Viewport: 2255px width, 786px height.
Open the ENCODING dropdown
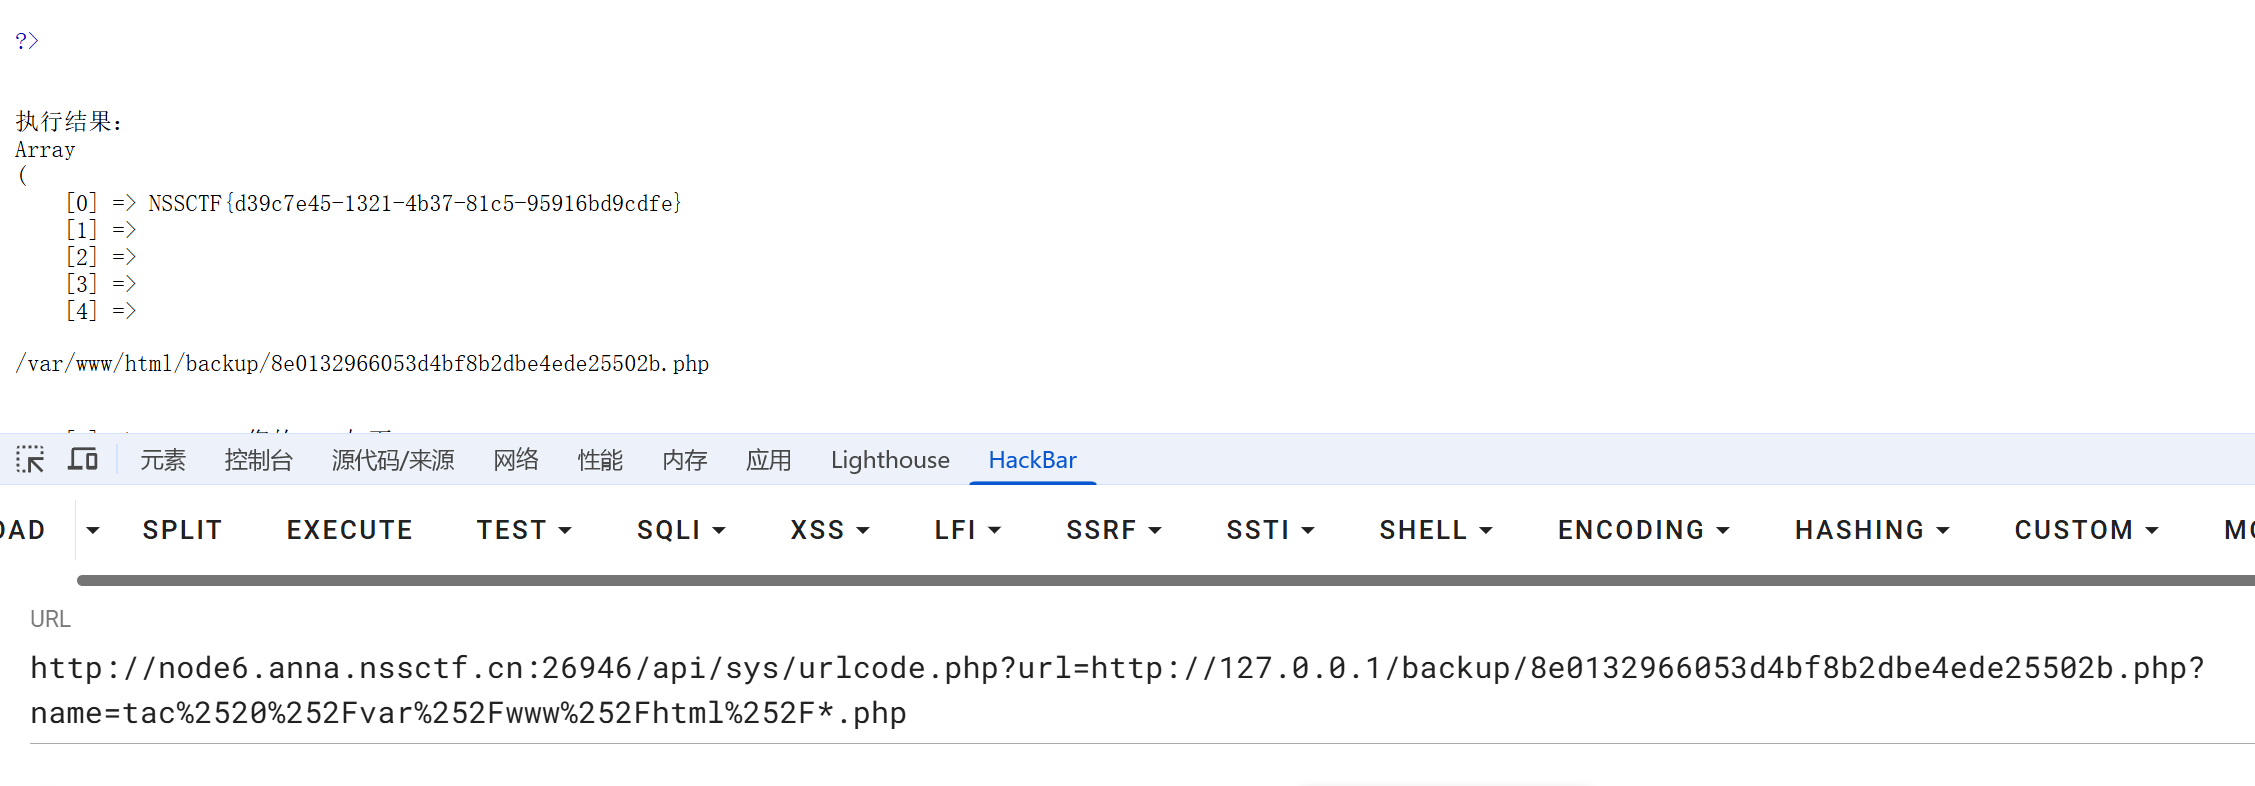coord(1644,530)
